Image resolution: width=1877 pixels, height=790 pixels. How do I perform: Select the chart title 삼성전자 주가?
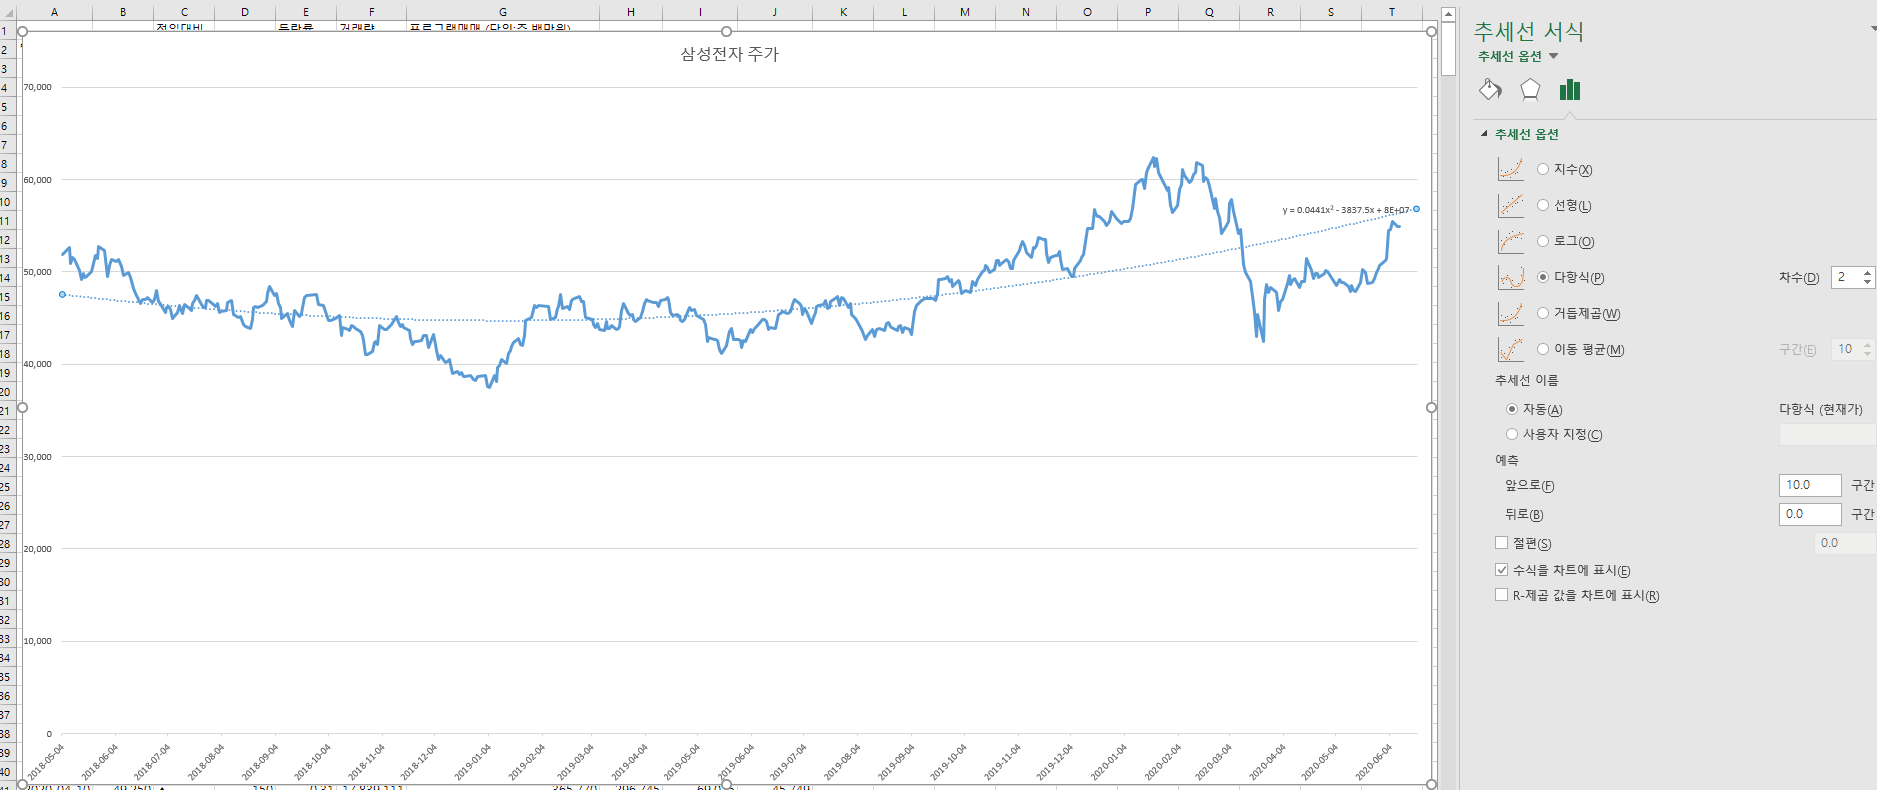coord(730,54)
